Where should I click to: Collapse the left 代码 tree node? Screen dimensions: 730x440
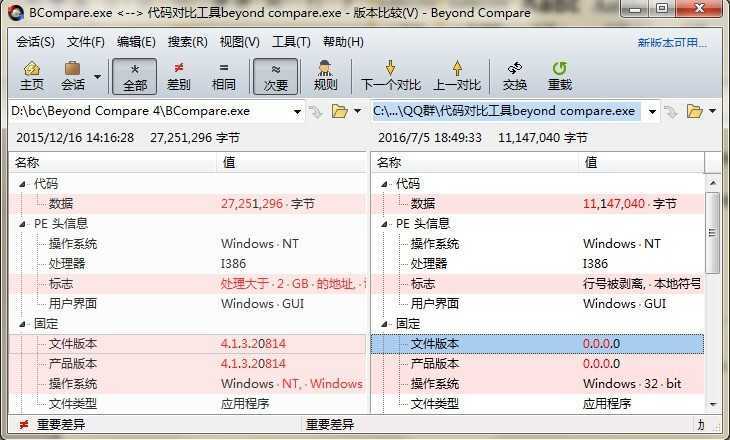22,184
